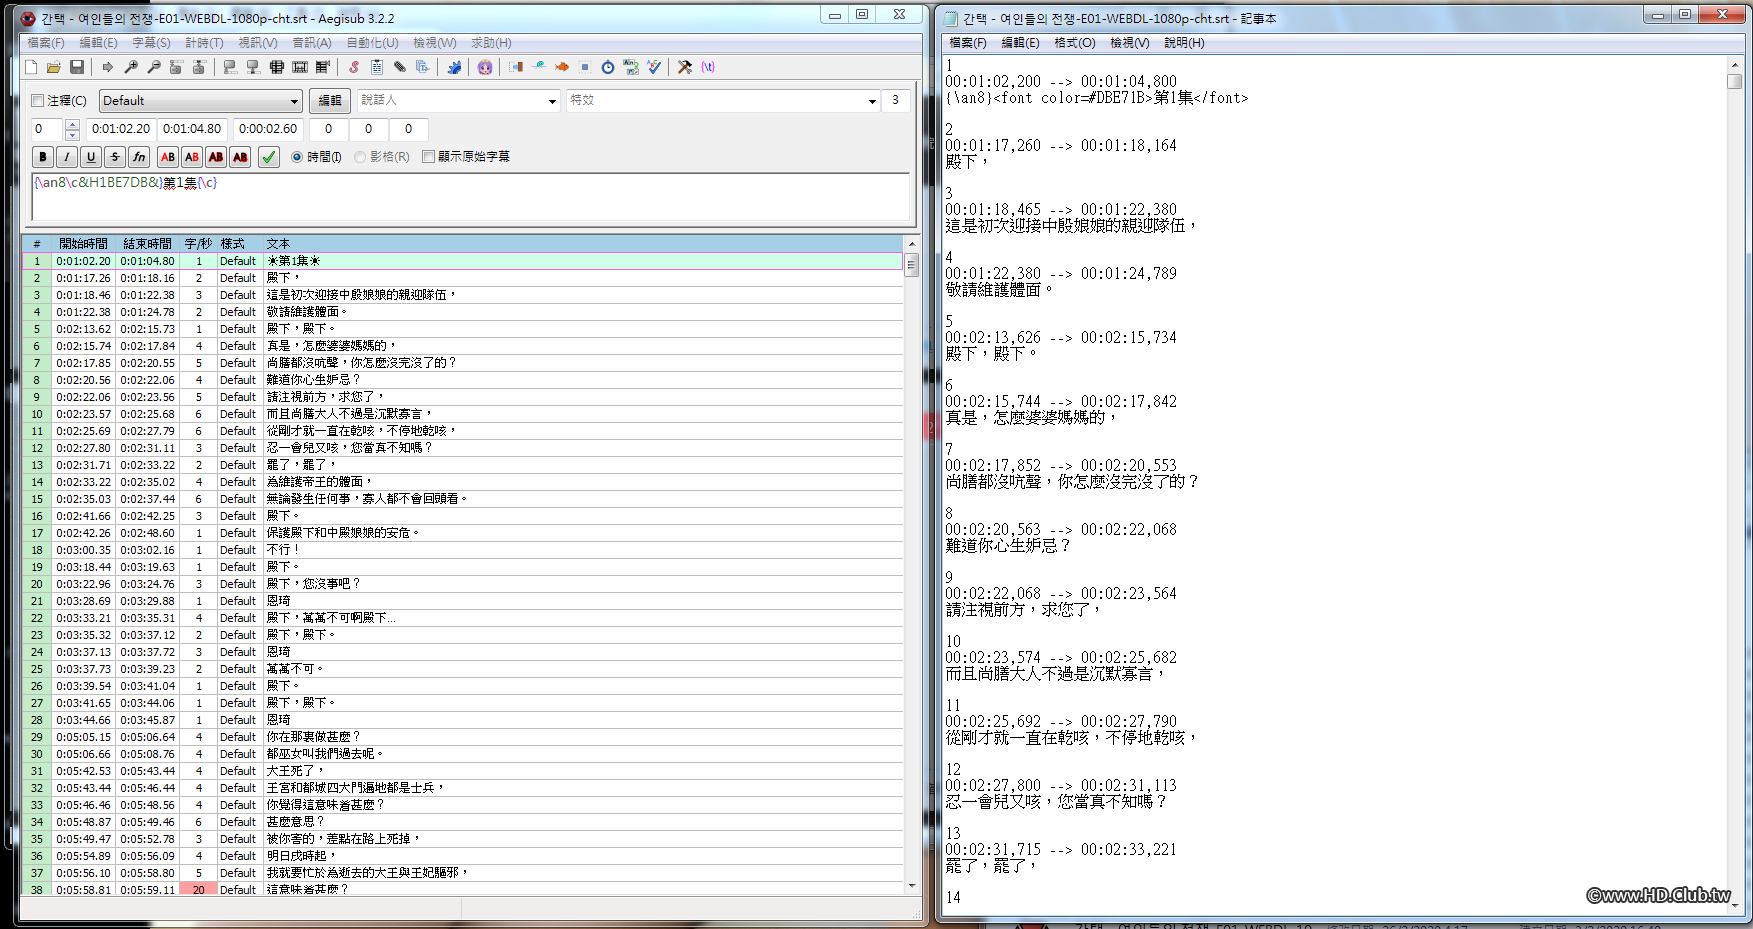The image size is (1753, 929).
Task: Open Options hammer and wrench icon
Action: click(685, 67)
